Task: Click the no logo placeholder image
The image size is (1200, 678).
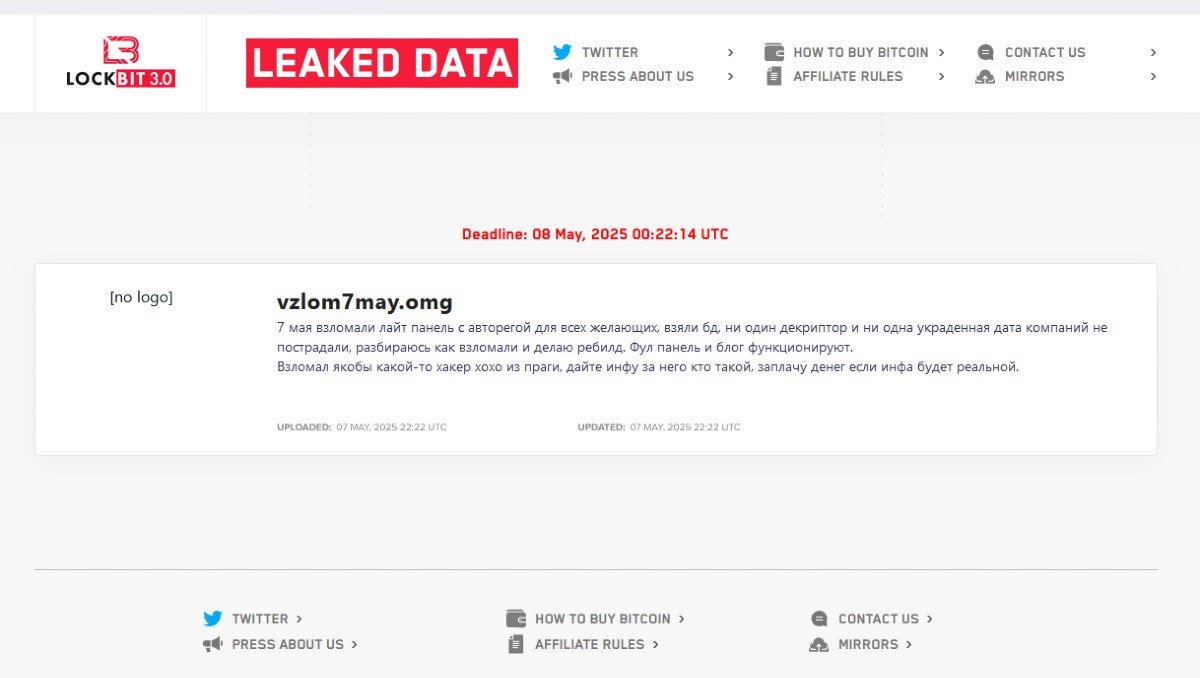Action: [x=141, y=297]
